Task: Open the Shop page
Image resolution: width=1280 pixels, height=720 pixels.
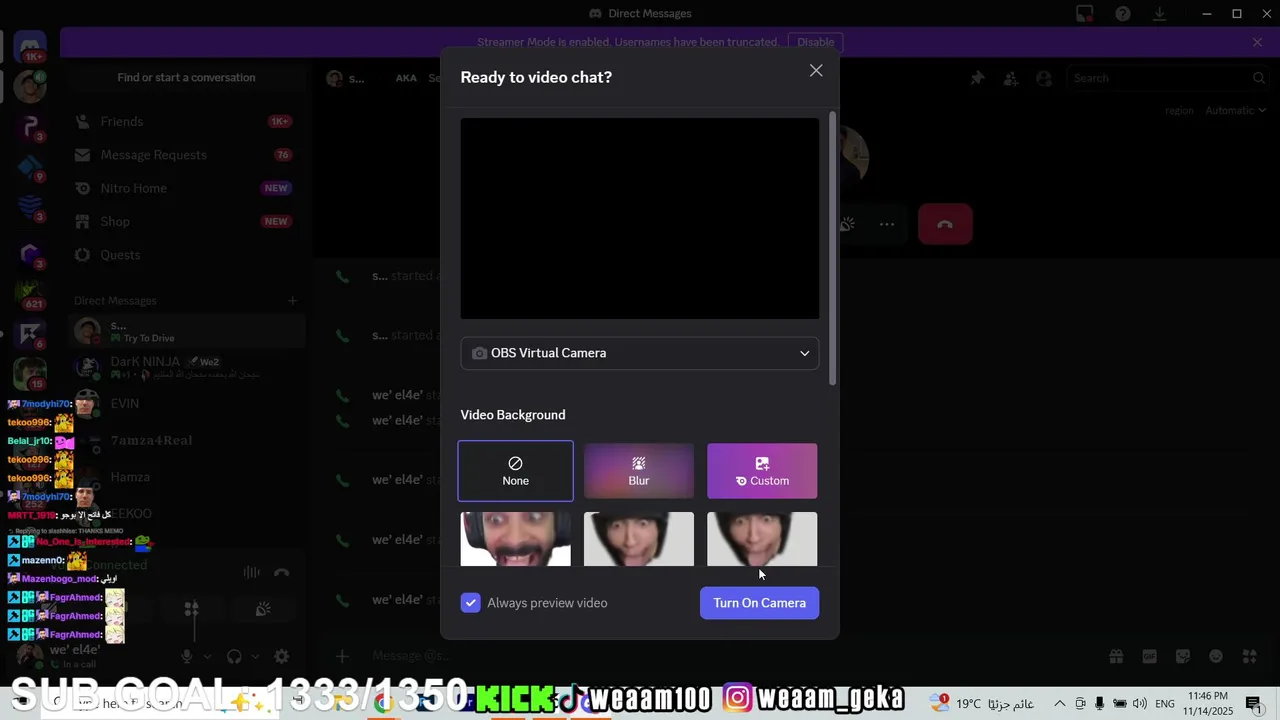Action: (186, 221)
